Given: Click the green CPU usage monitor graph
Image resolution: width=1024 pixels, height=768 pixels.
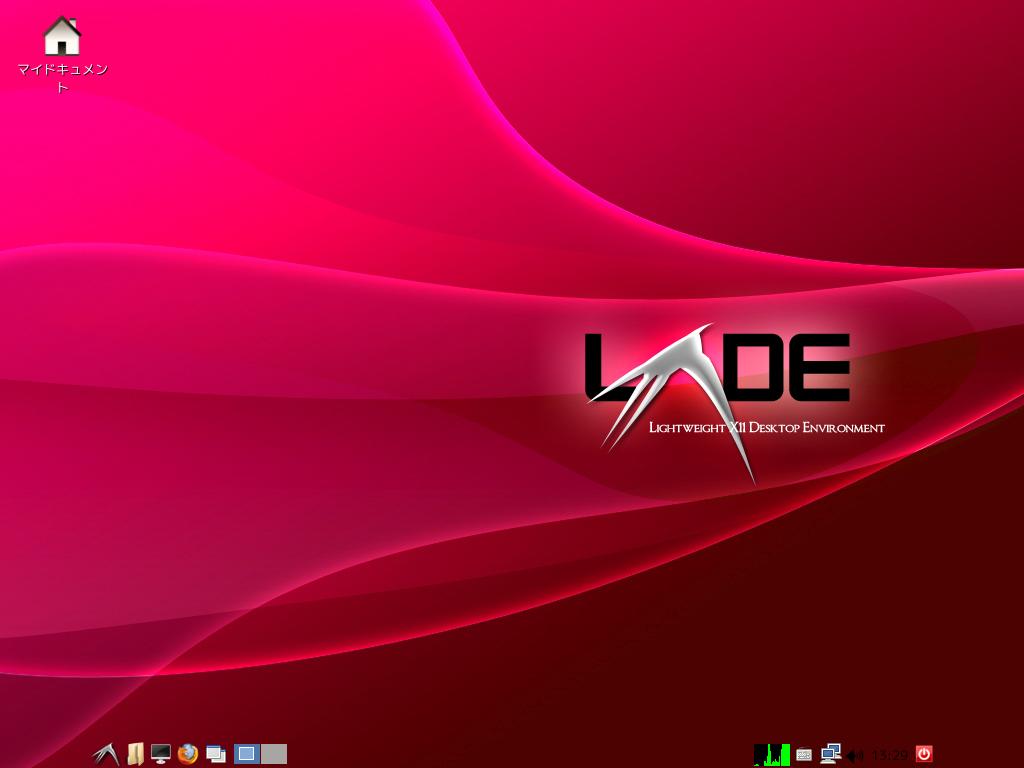Looking at the screenshot, I should [772, 754].
